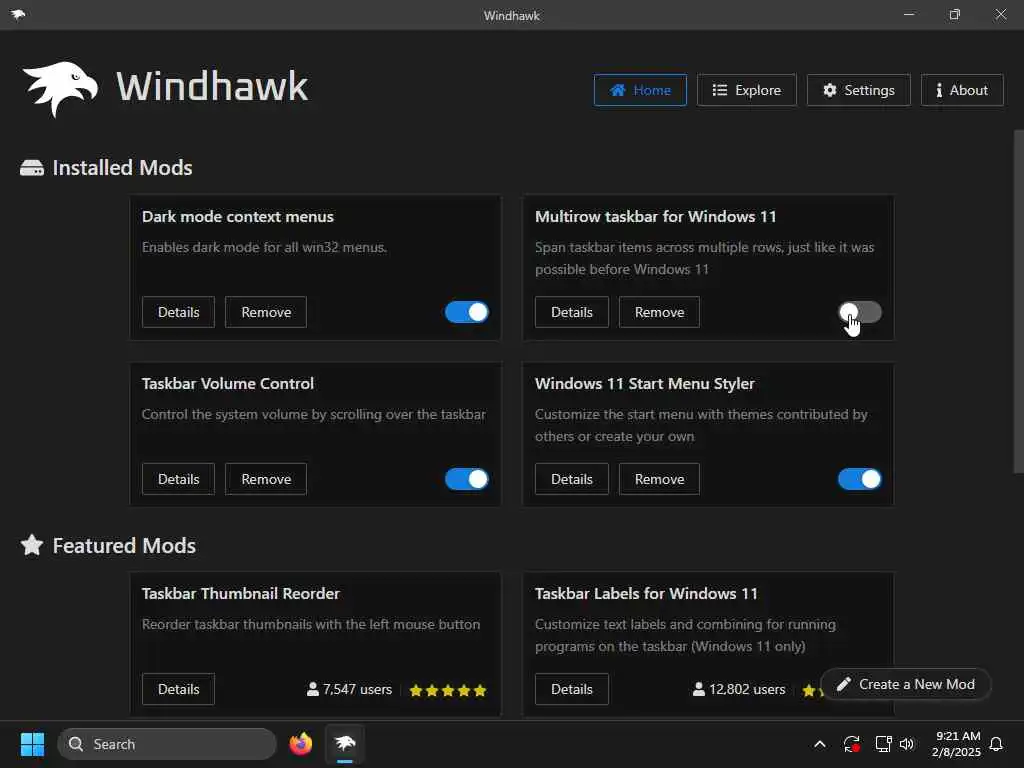Click the 12,802 users count

click(x=739, y=690)
